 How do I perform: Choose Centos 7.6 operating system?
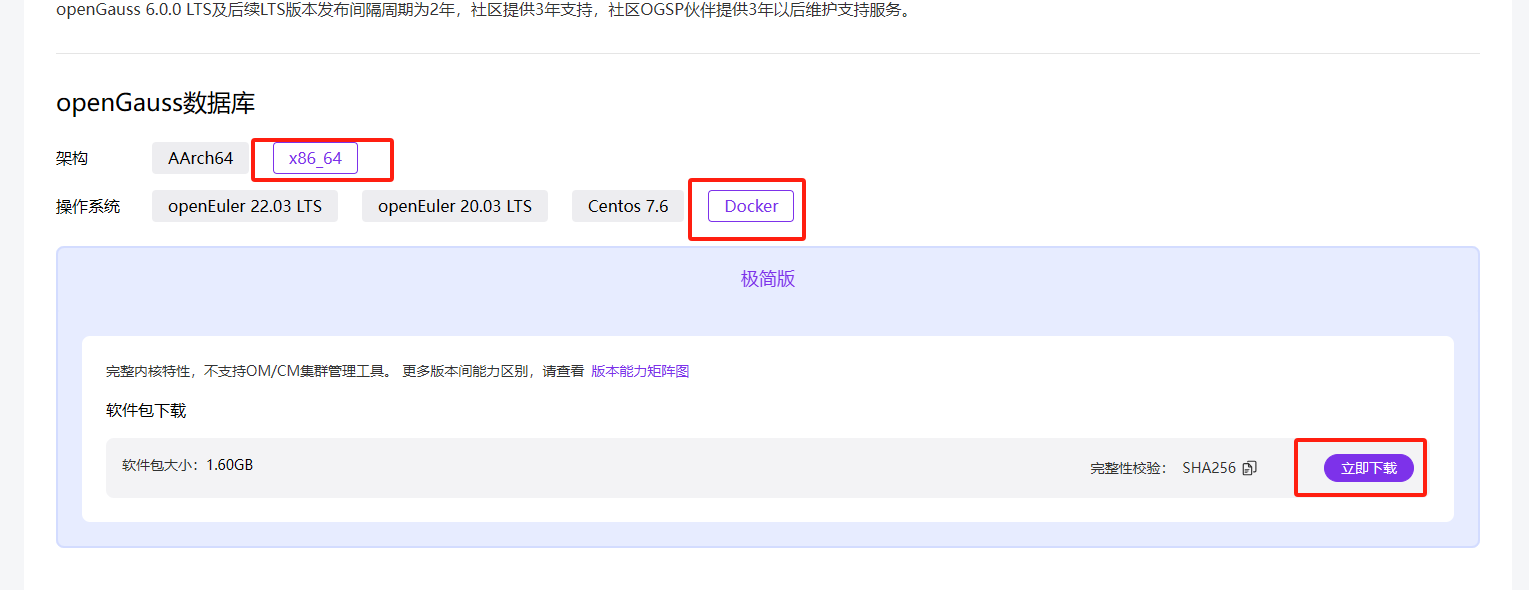[x=628, y=206]
